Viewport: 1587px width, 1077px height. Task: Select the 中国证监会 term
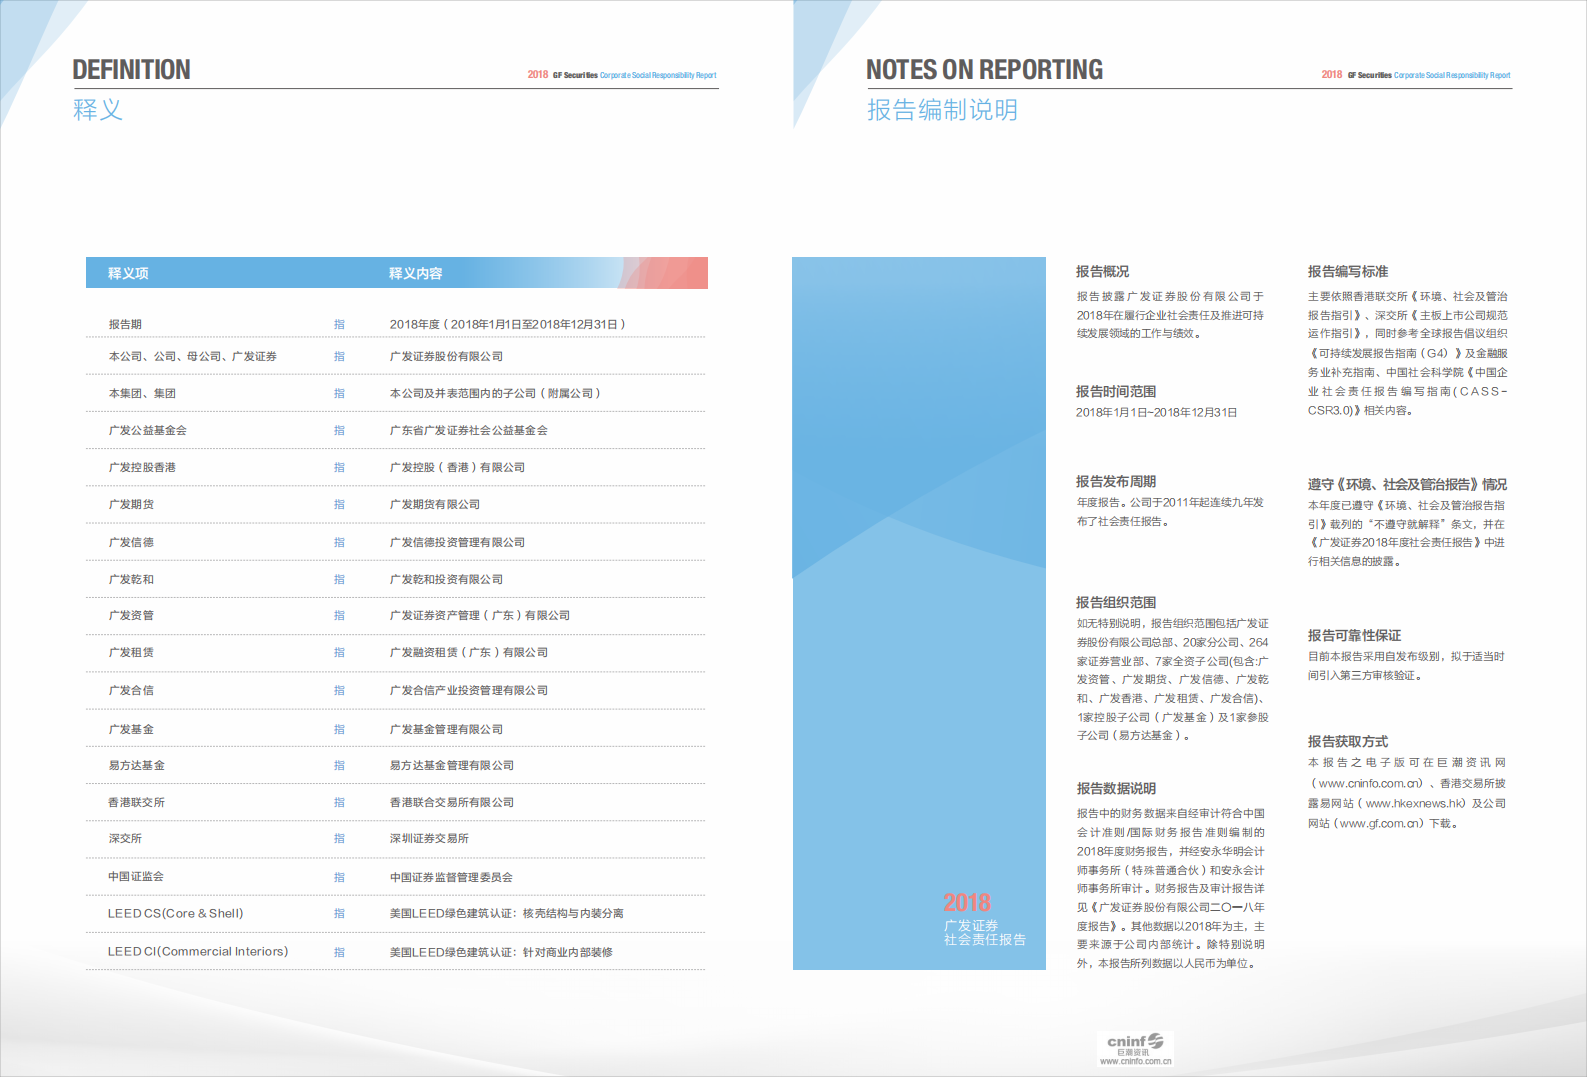coord(136,876)
